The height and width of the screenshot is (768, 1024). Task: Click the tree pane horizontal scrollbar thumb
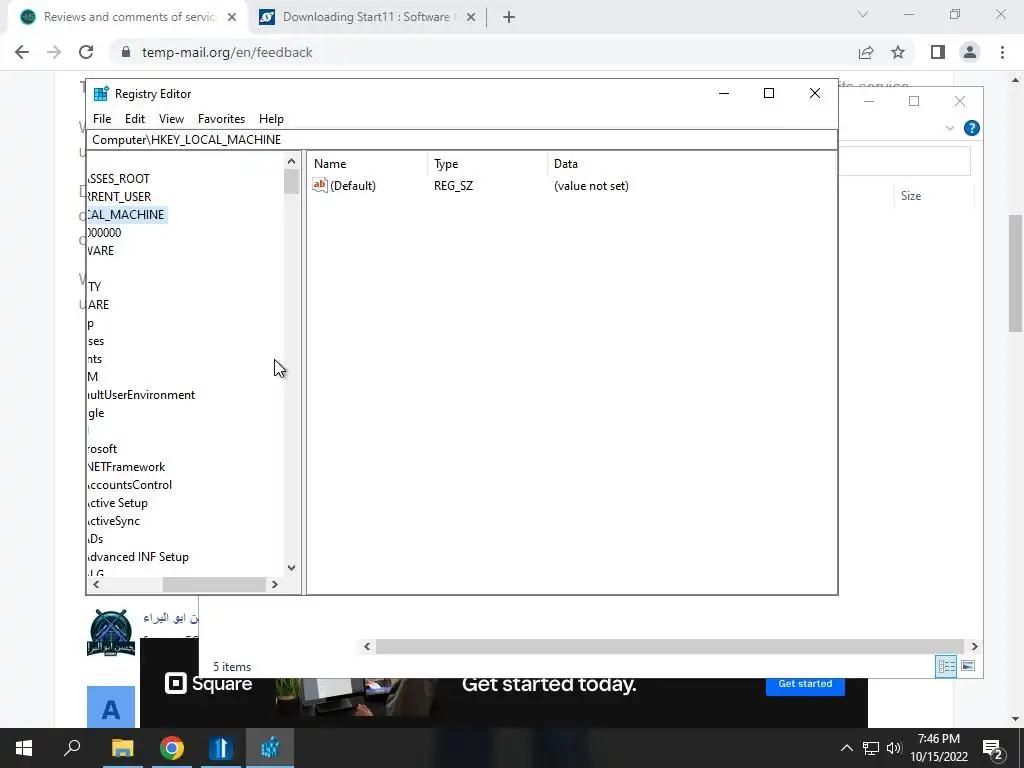(x=214, y=584)
